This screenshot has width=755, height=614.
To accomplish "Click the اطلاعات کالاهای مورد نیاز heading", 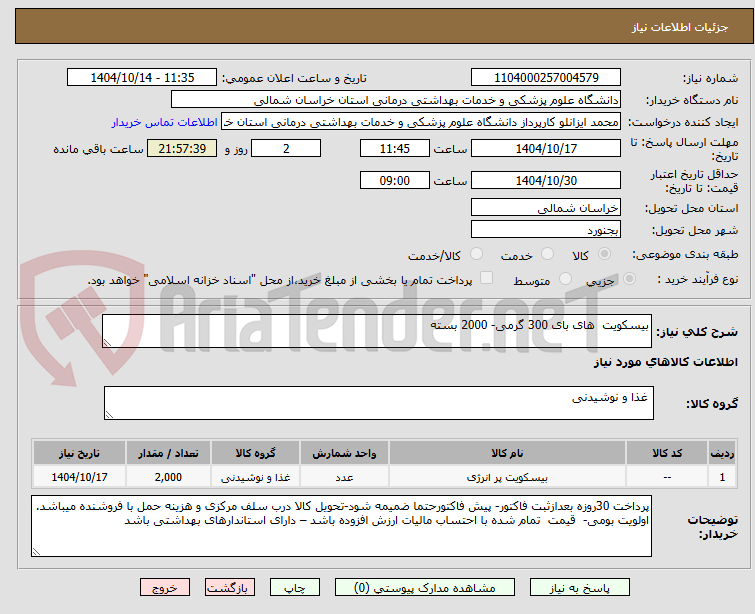I will (665, 362).
